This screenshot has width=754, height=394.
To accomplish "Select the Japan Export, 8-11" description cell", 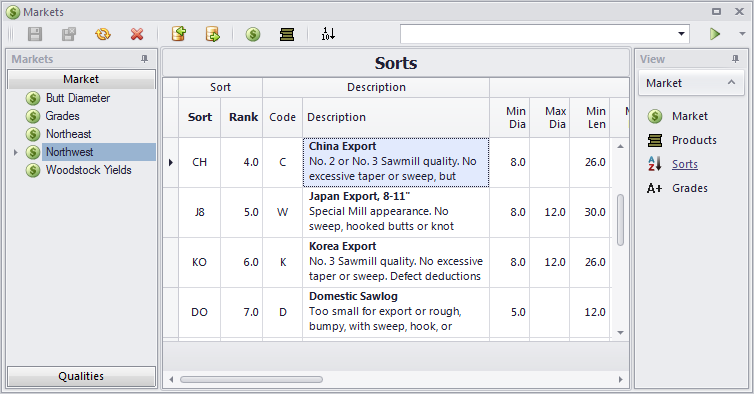I will click(396, 213).
